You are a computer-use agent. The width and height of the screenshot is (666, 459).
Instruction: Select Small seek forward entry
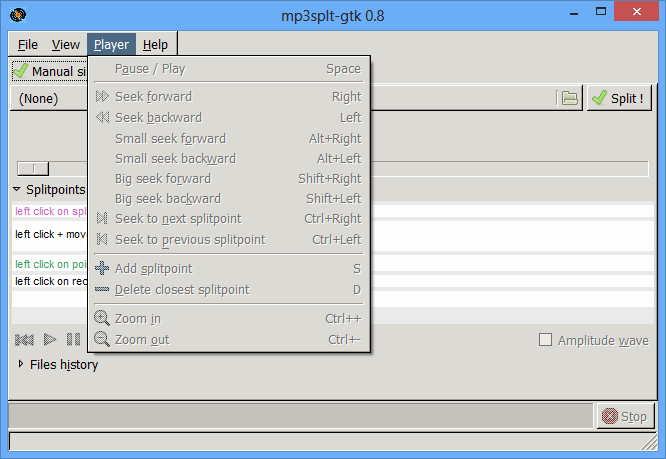click(x=229, y=138)
